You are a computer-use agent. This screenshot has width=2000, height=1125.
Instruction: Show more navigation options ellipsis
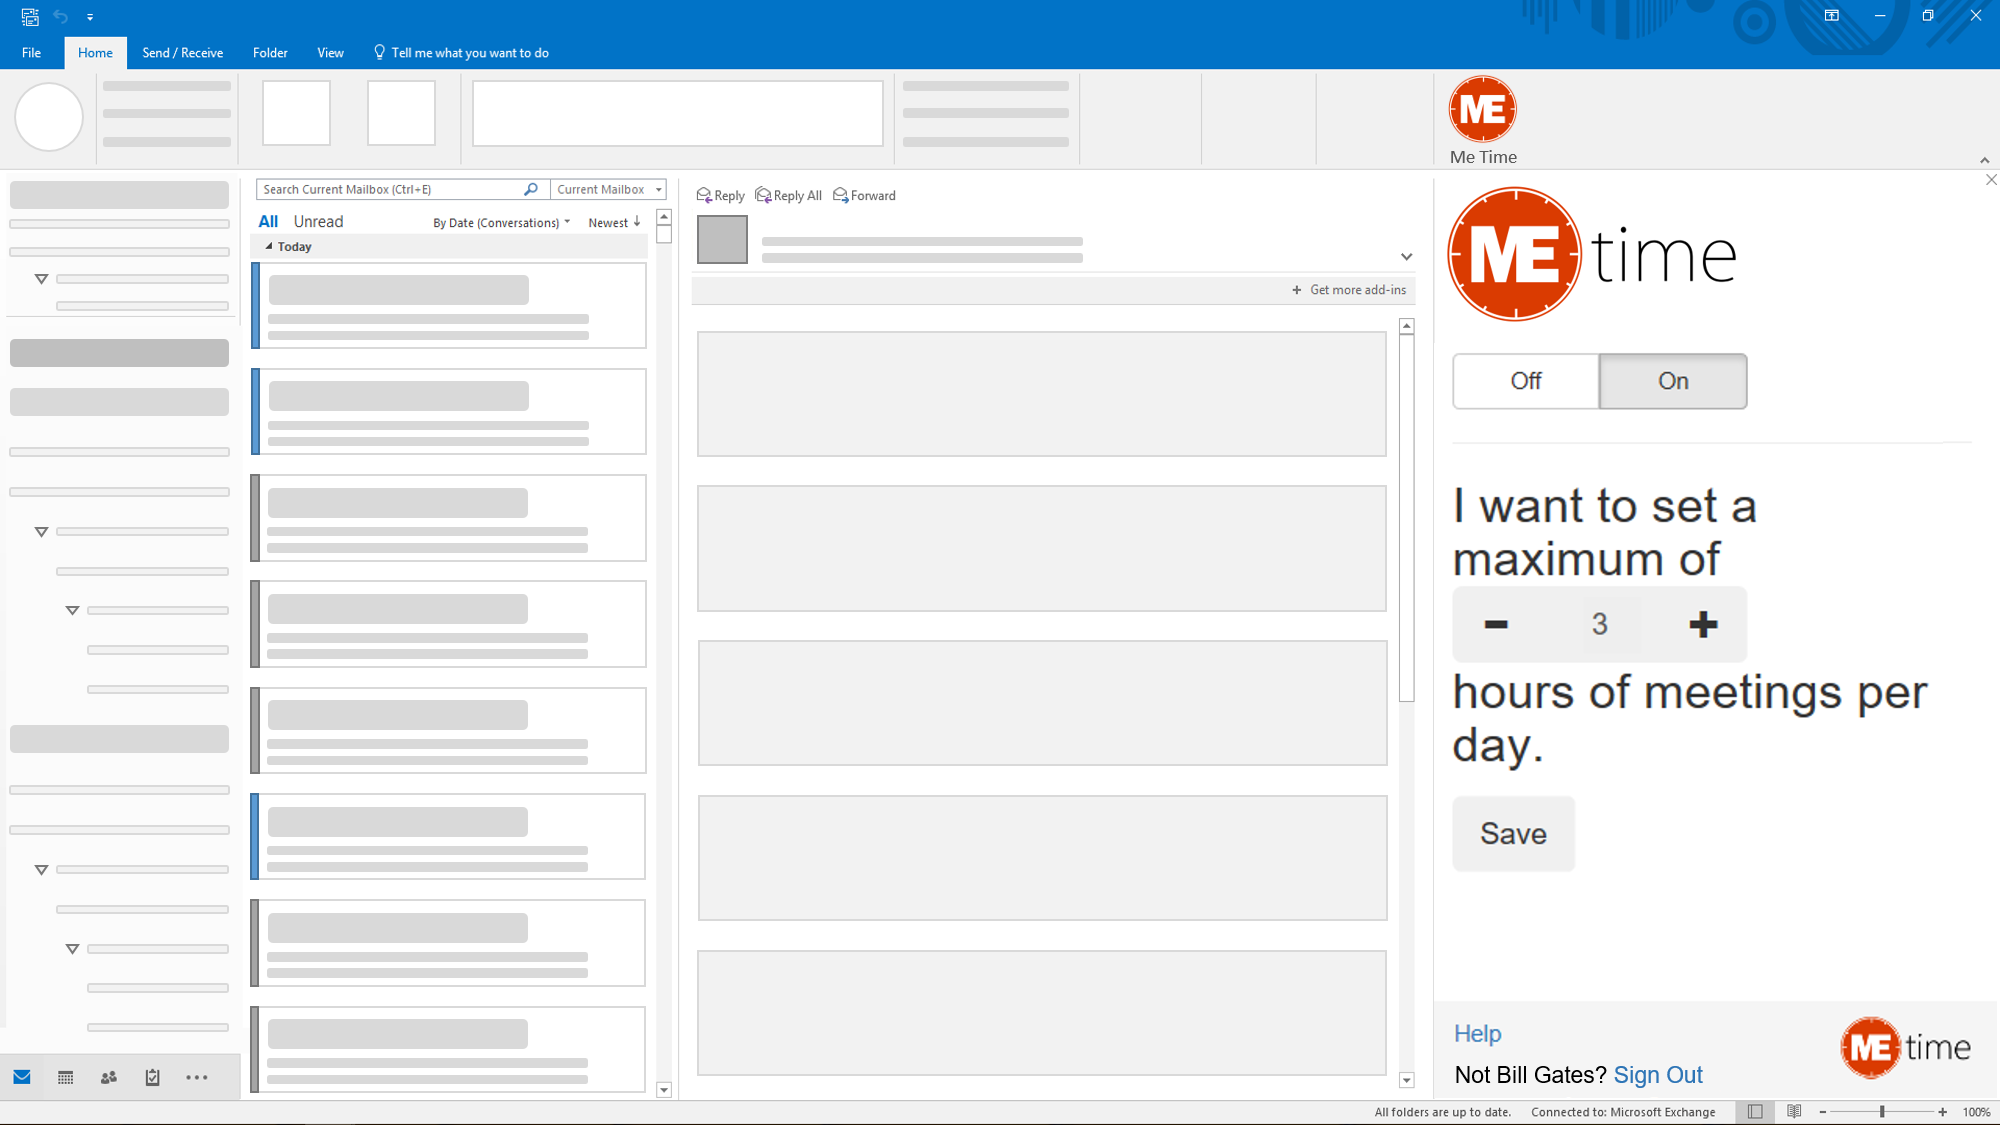197,1077
